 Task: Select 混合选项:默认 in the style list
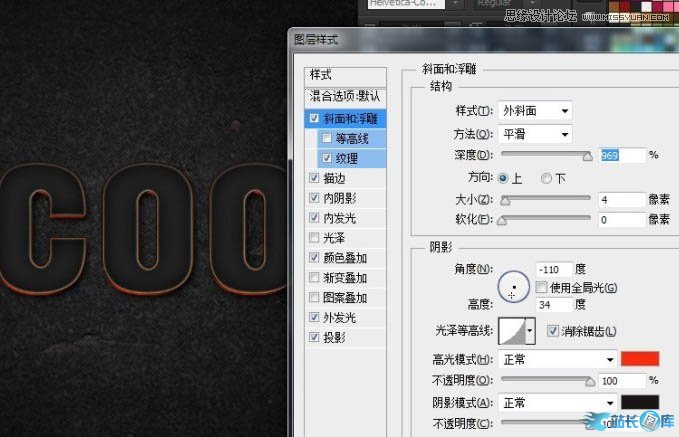[x=346, y=97]
